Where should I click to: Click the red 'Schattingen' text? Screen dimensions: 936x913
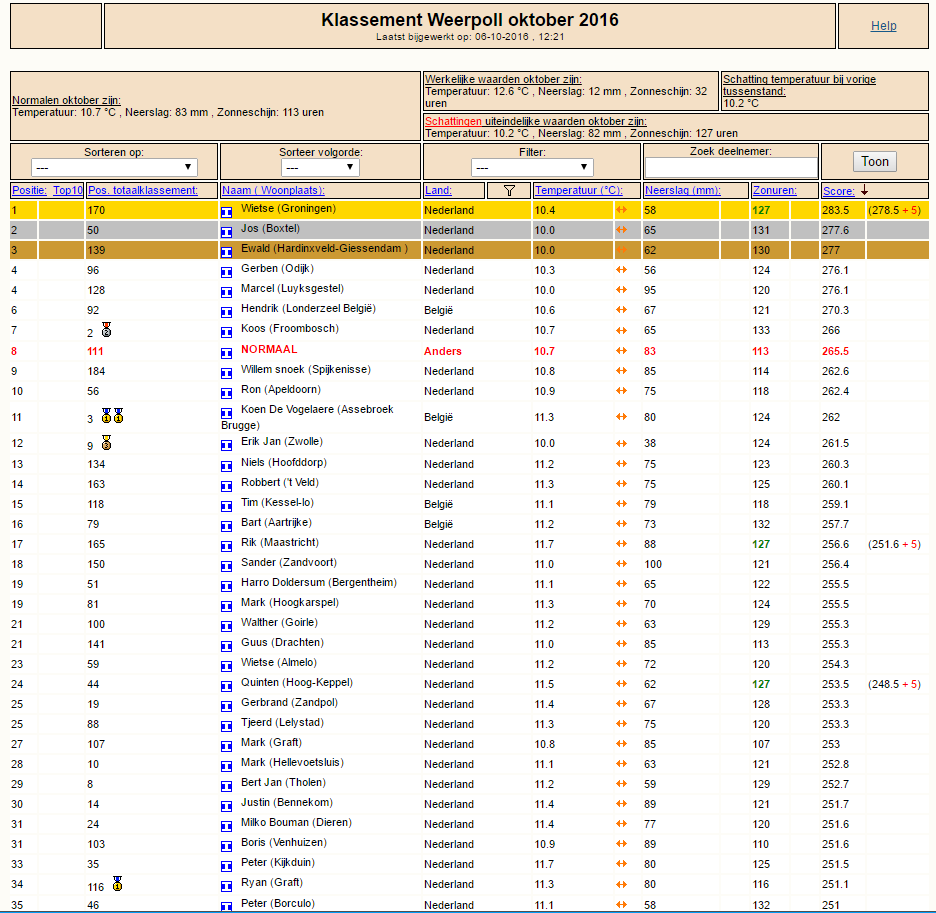pyautogui.click(x=453, y=121)
